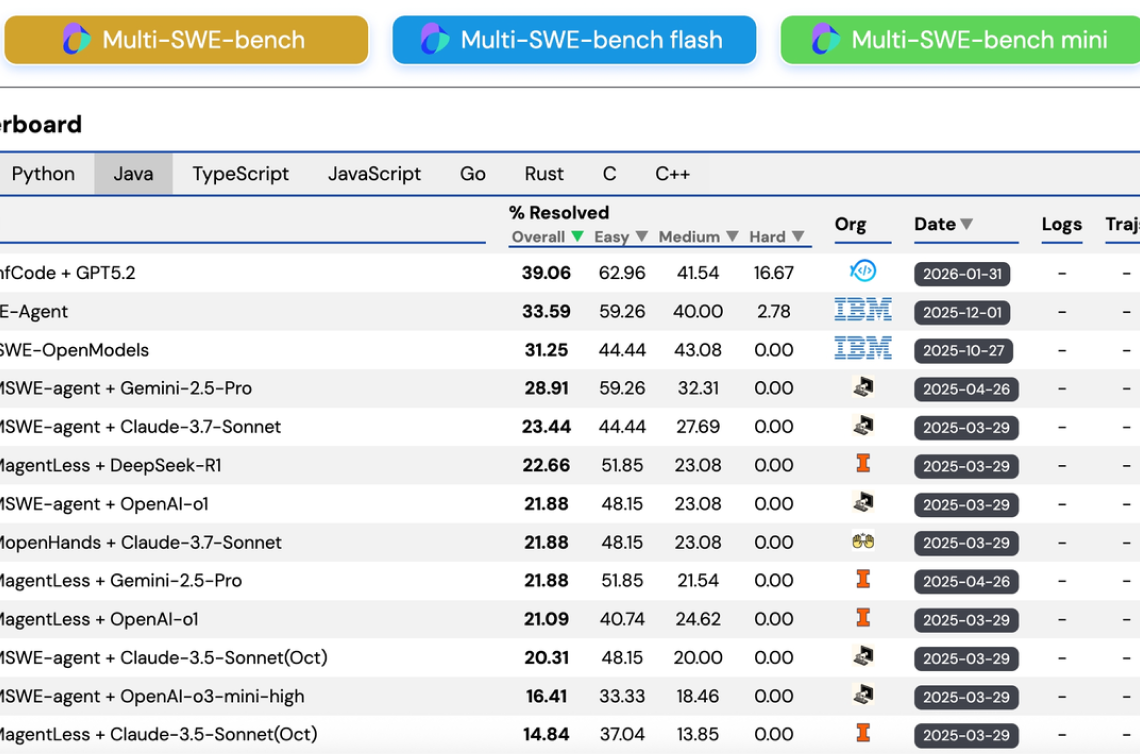Click org icon for MSWE-agent + OpenAI-o3-mini-high
Screen dimensions: 1140x754
(863, 694)
